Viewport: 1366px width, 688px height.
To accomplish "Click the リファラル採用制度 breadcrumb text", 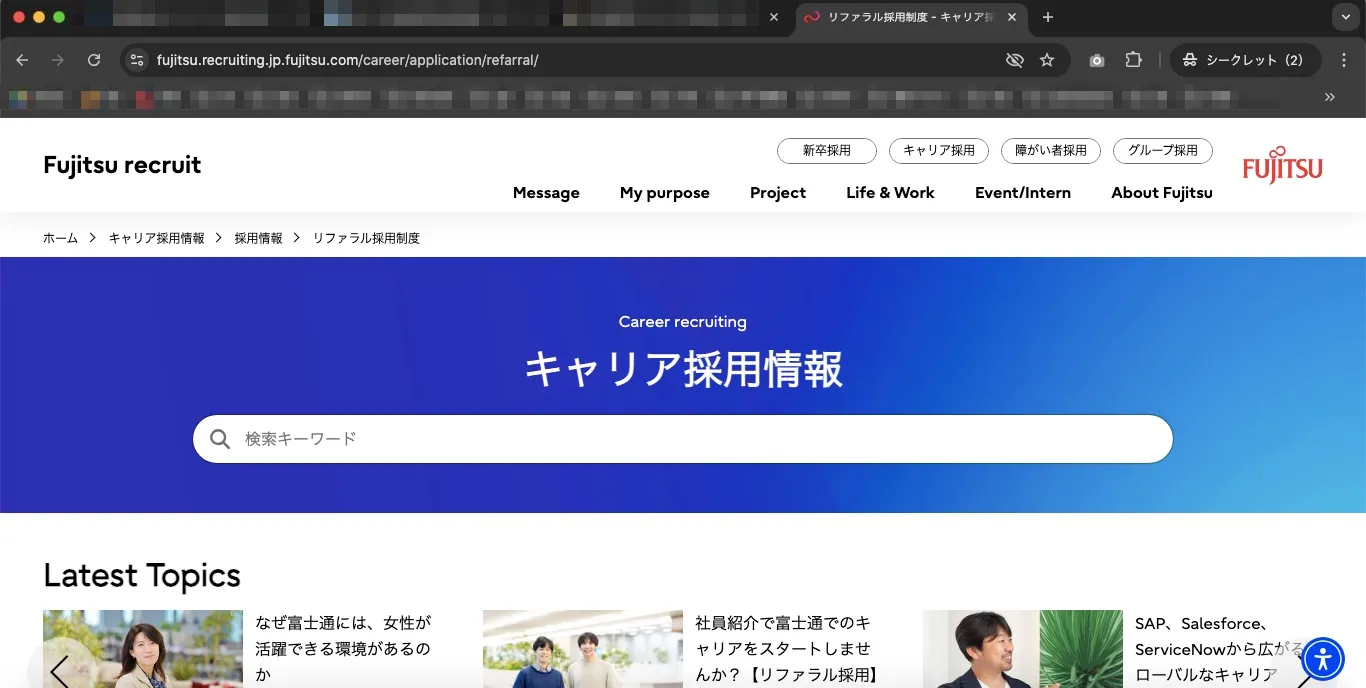I will [x=366, y=238].
